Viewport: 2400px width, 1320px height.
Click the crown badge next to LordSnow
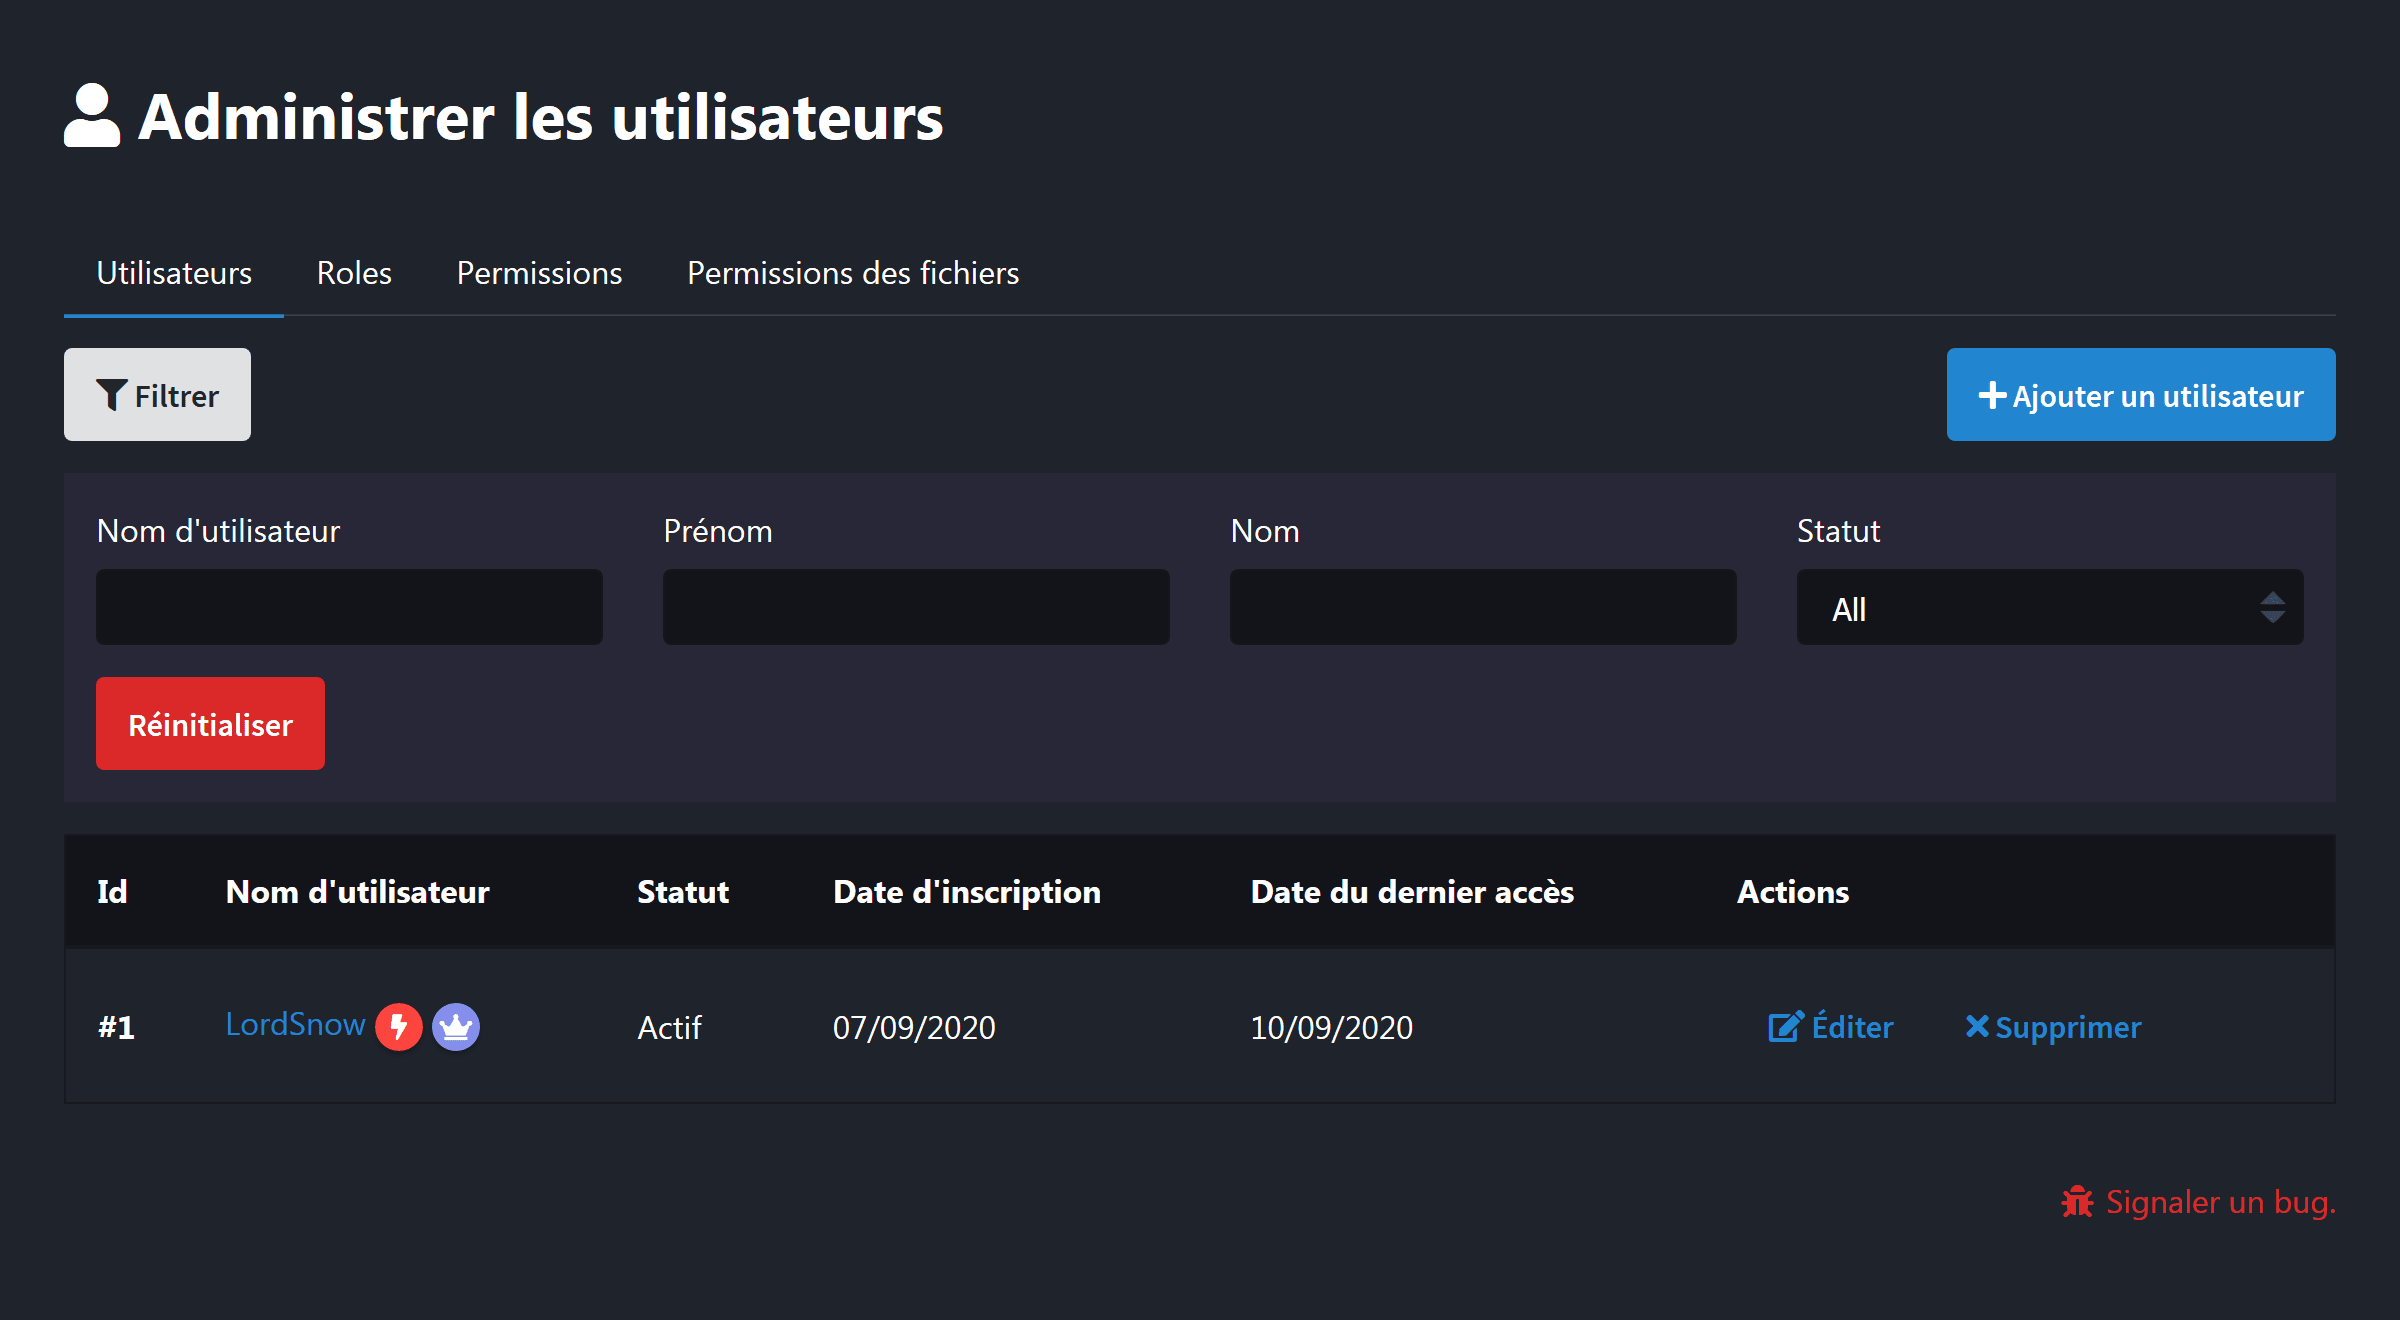coord(455,1027)
